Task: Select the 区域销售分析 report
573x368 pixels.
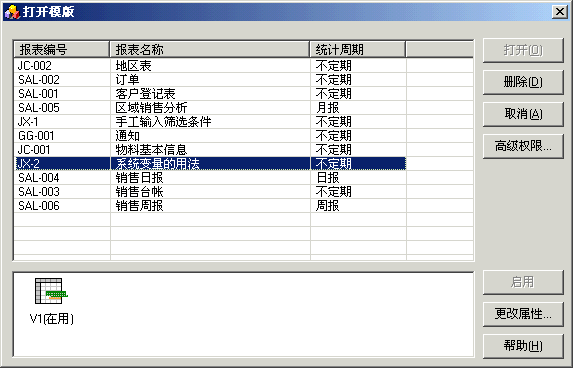Action: (x=151, y=108)
